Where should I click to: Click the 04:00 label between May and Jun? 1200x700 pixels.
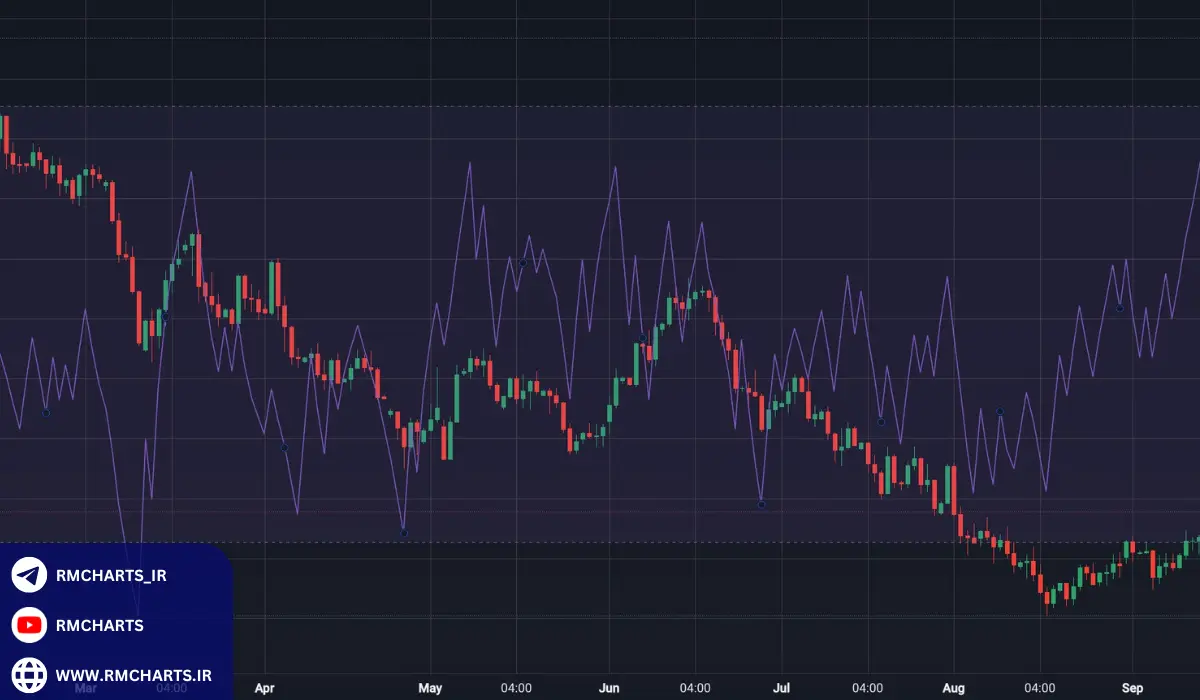pos(516,688)
